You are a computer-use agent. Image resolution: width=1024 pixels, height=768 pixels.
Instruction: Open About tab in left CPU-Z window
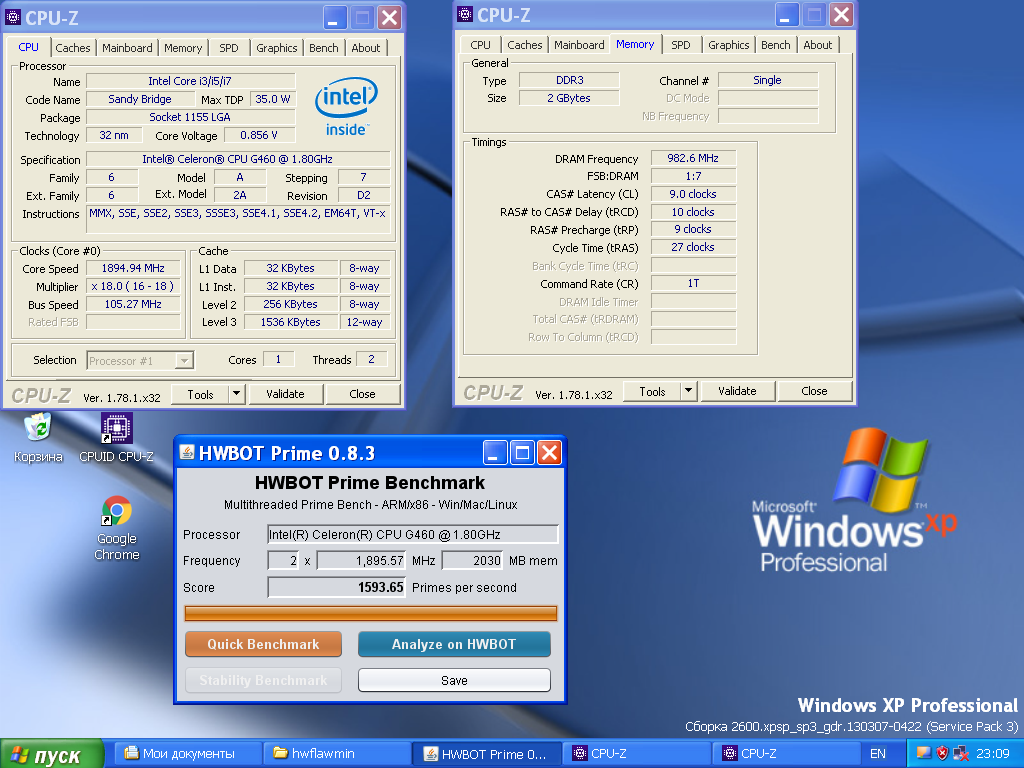(x=365, y=48)
